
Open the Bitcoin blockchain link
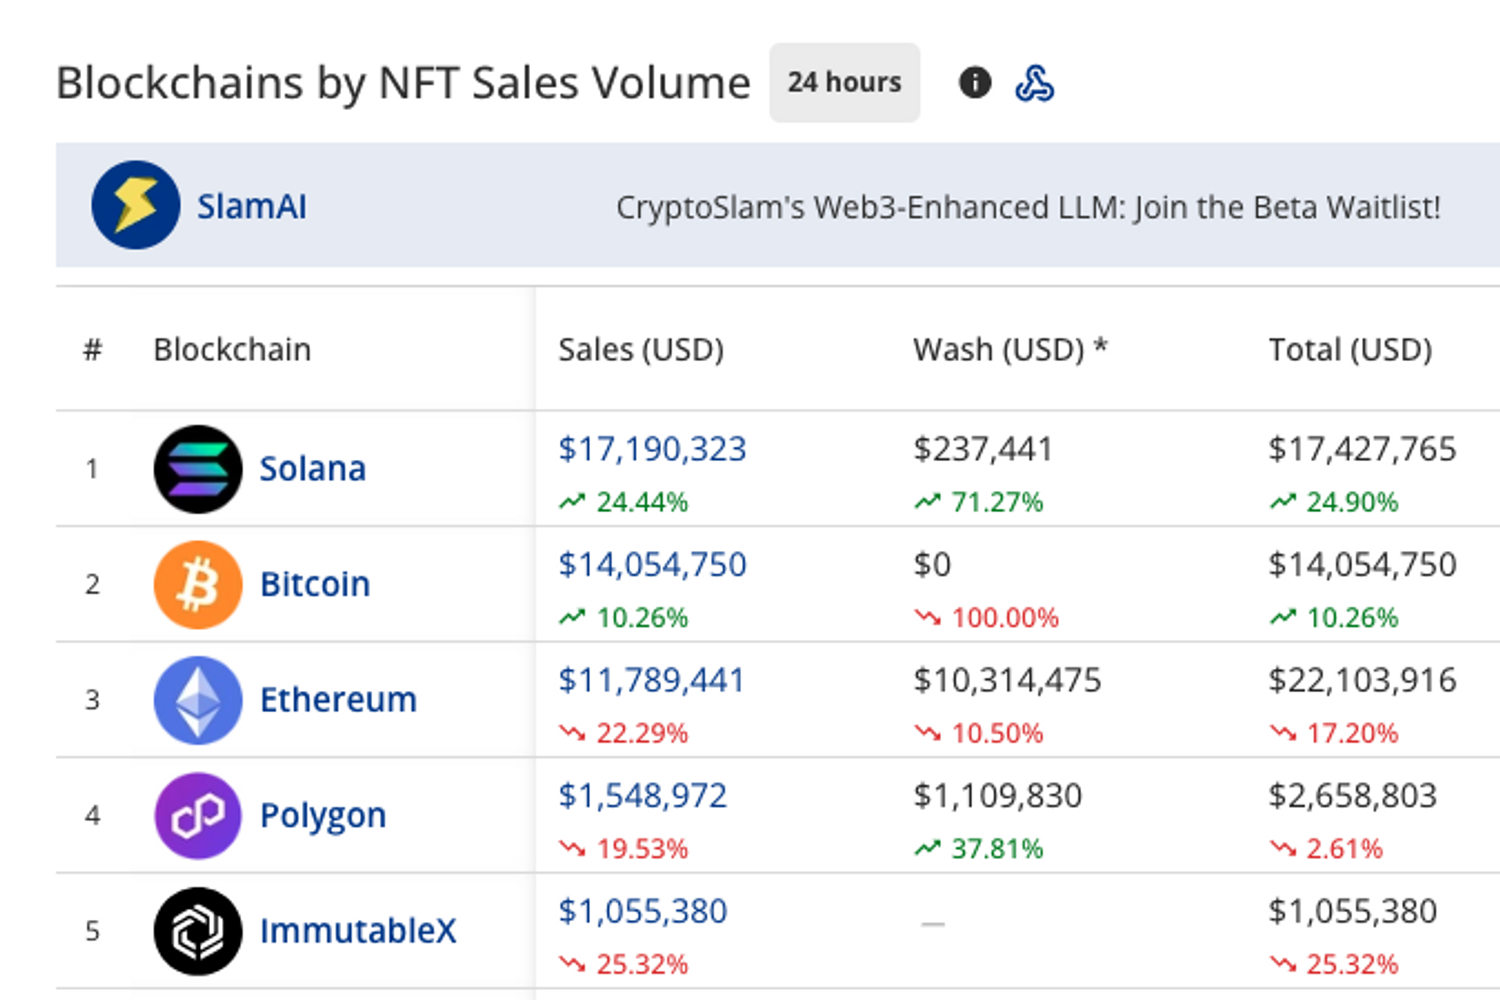click(x=314, y=584)
